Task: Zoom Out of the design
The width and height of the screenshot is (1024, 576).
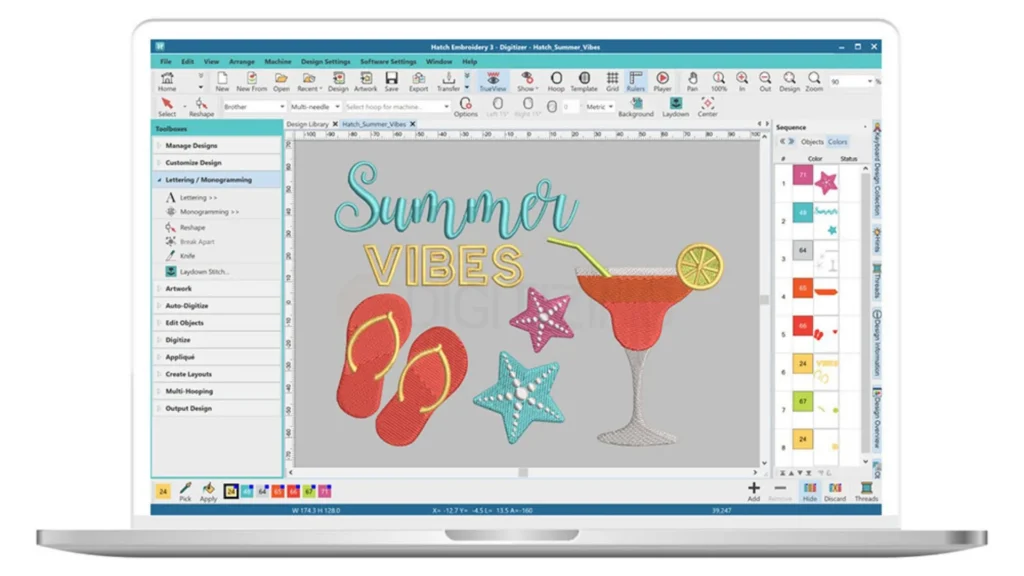Action: pyautogui.click(x=765, y=82)
